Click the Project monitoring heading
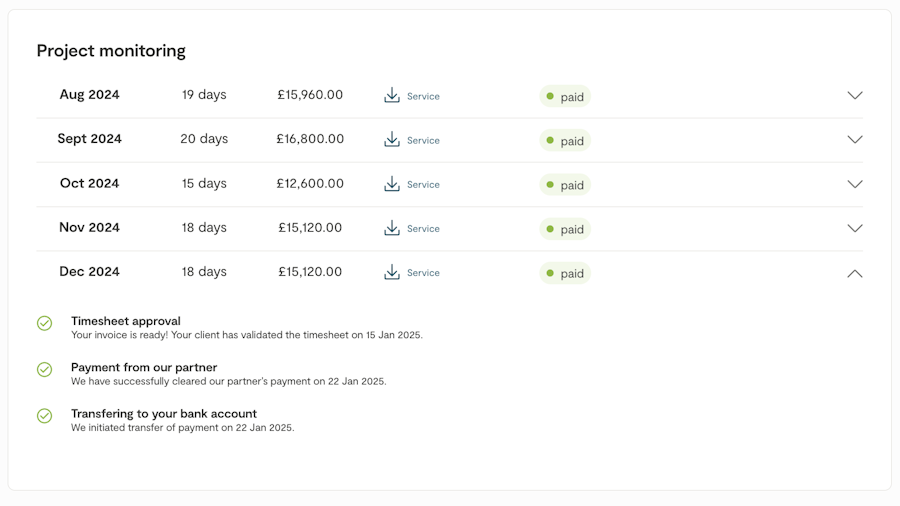This screenshot has width=900, height=506. pyautogui.click(x=111, y=51)
